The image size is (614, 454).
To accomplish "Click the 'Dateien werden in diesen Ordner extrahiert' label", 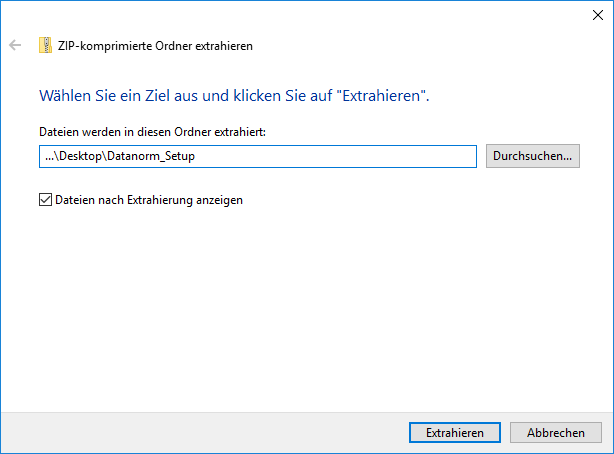I will click(152, 132).
